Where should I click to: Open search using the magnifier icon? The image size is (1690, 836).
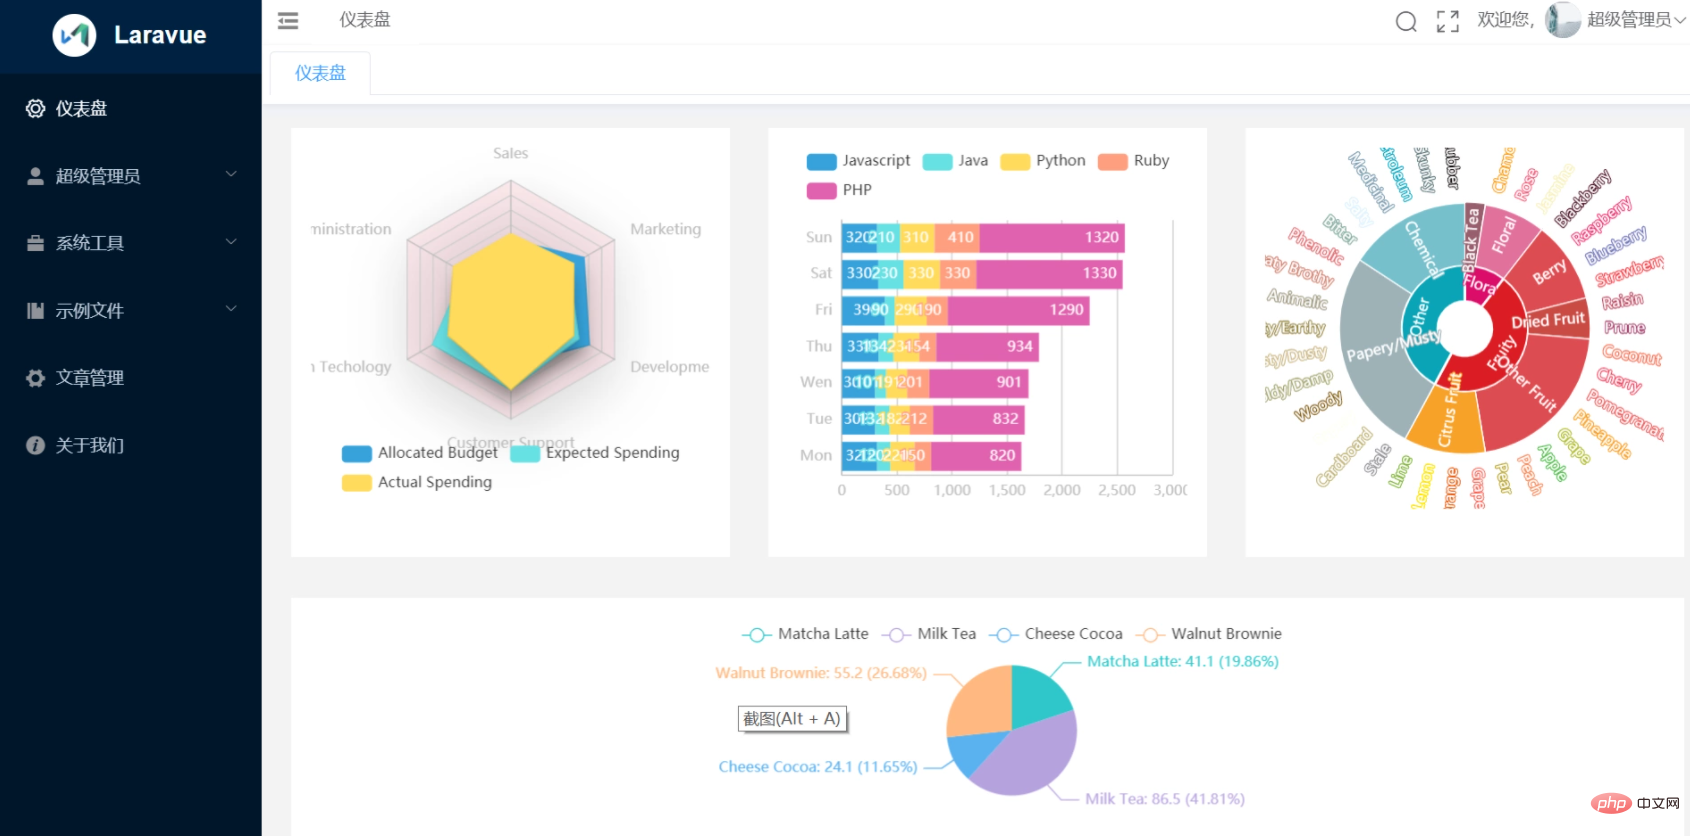tap(1406, 21)
